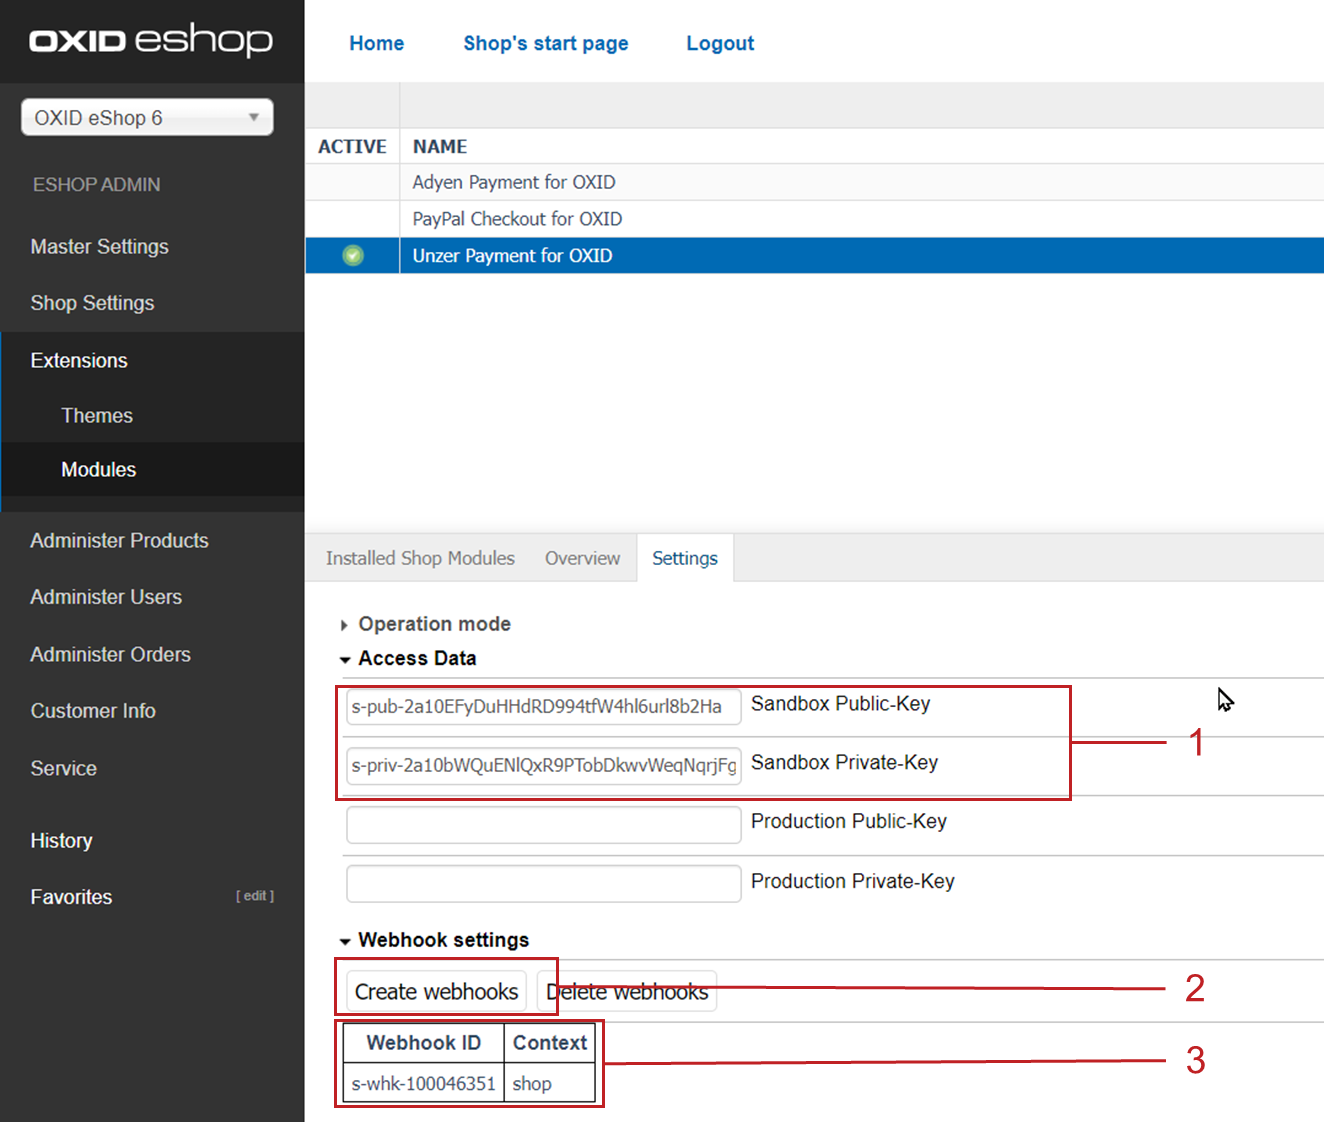Click the edit link next to Favorites

pyautogui.click(x=255, y=896)
